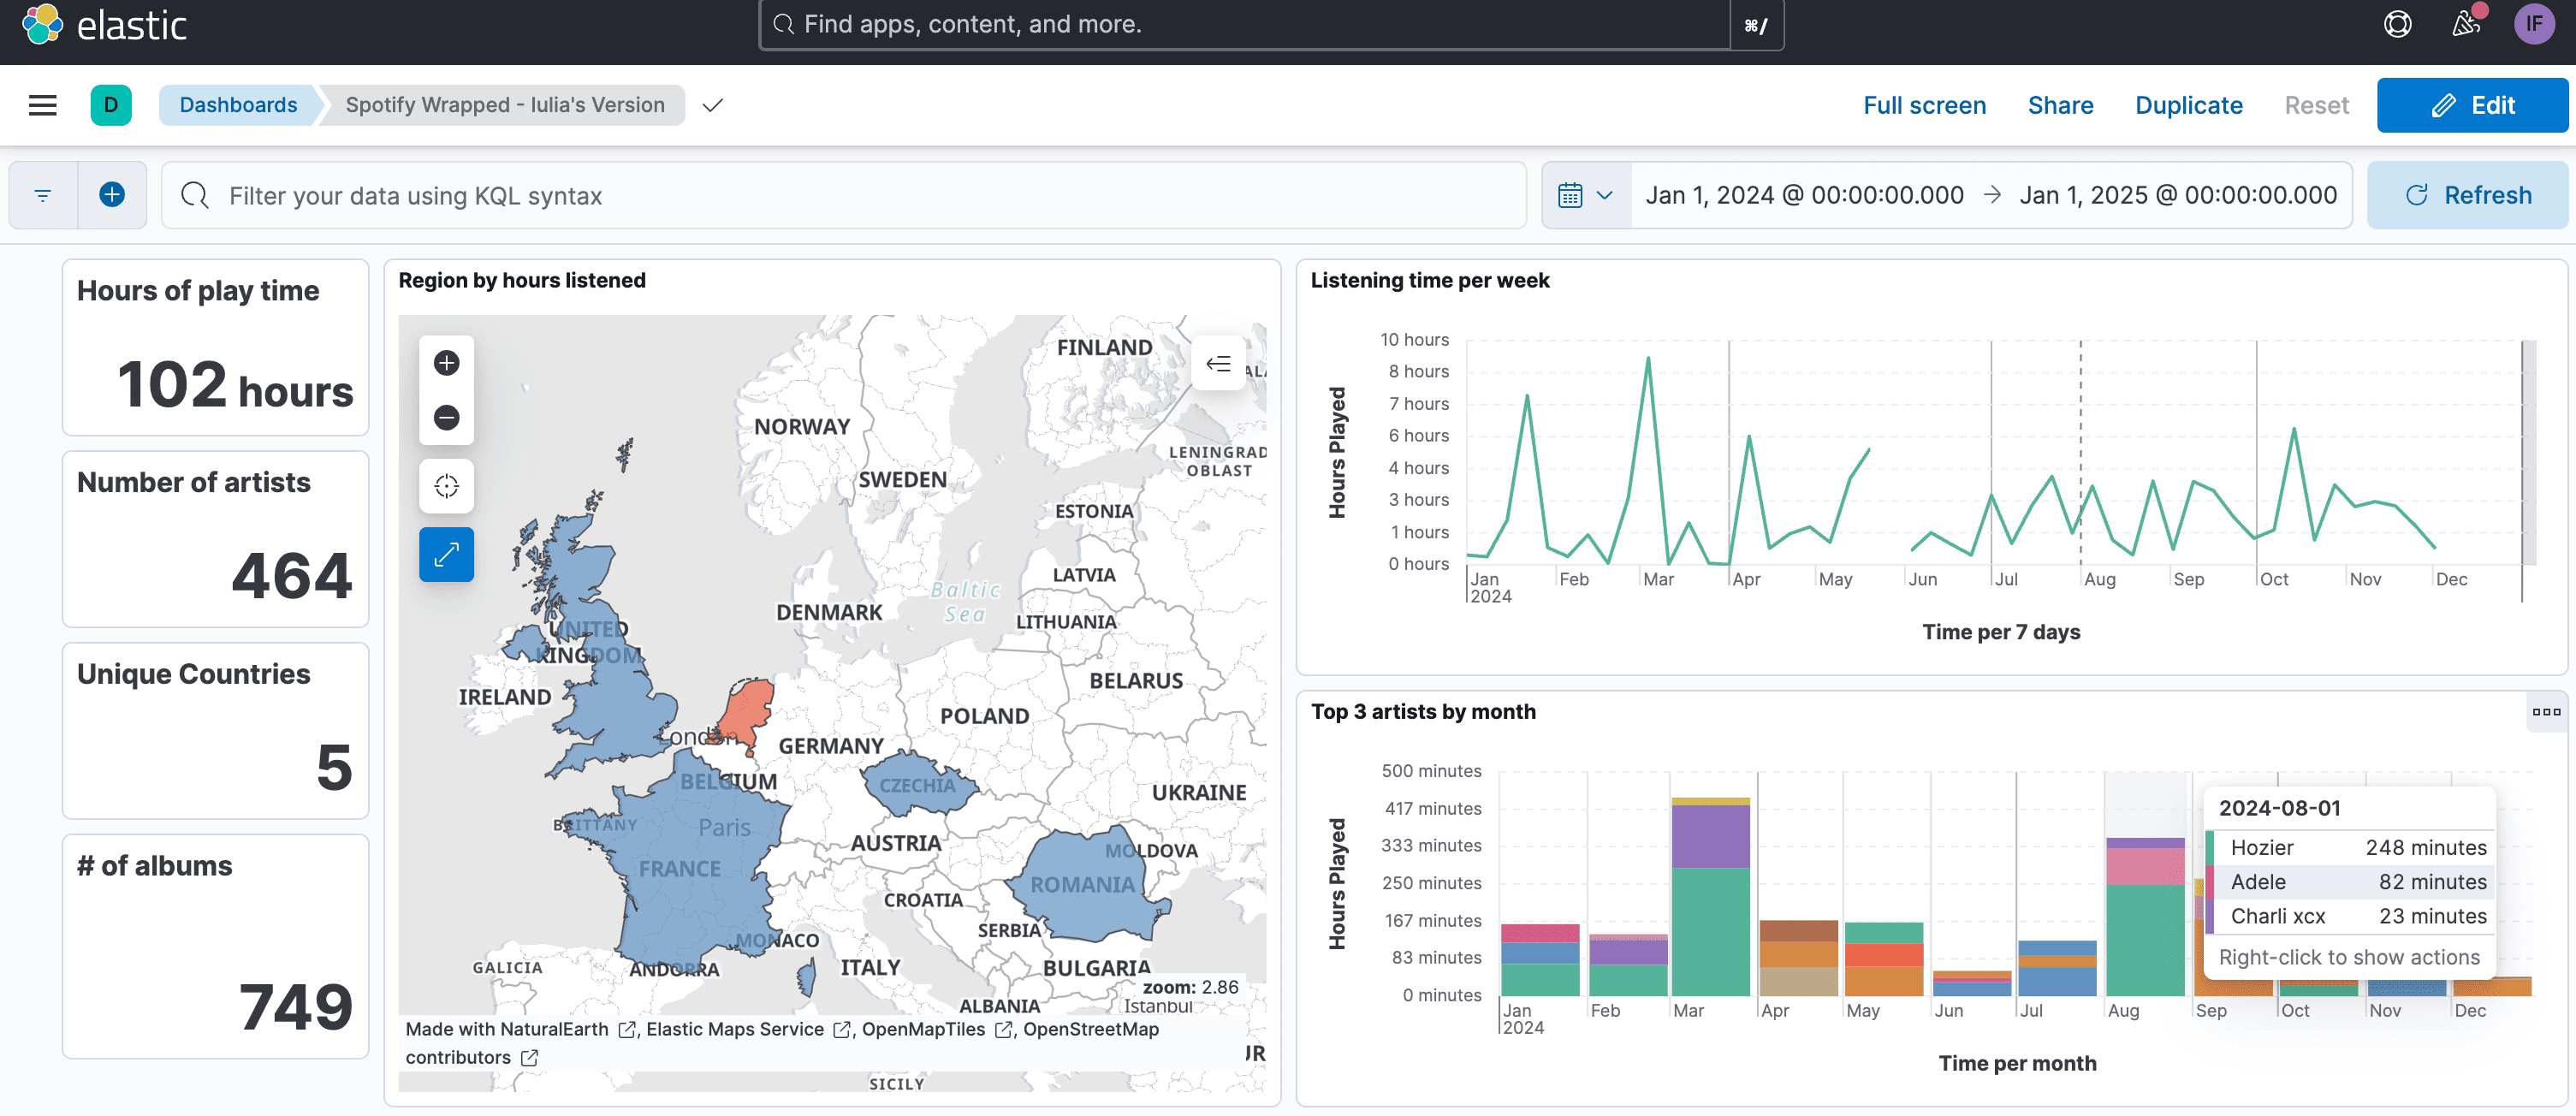Add a filter with the plus icon
Viewport: 2576px width, 1116px height.
tap(112, 195)
